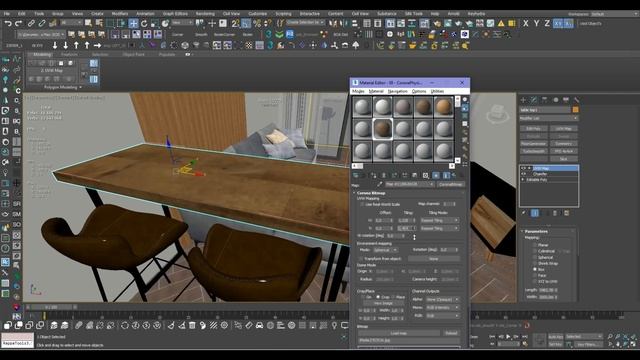Enable Transform from object checkbox
640x360 pixels.
(x=362, y=259)
